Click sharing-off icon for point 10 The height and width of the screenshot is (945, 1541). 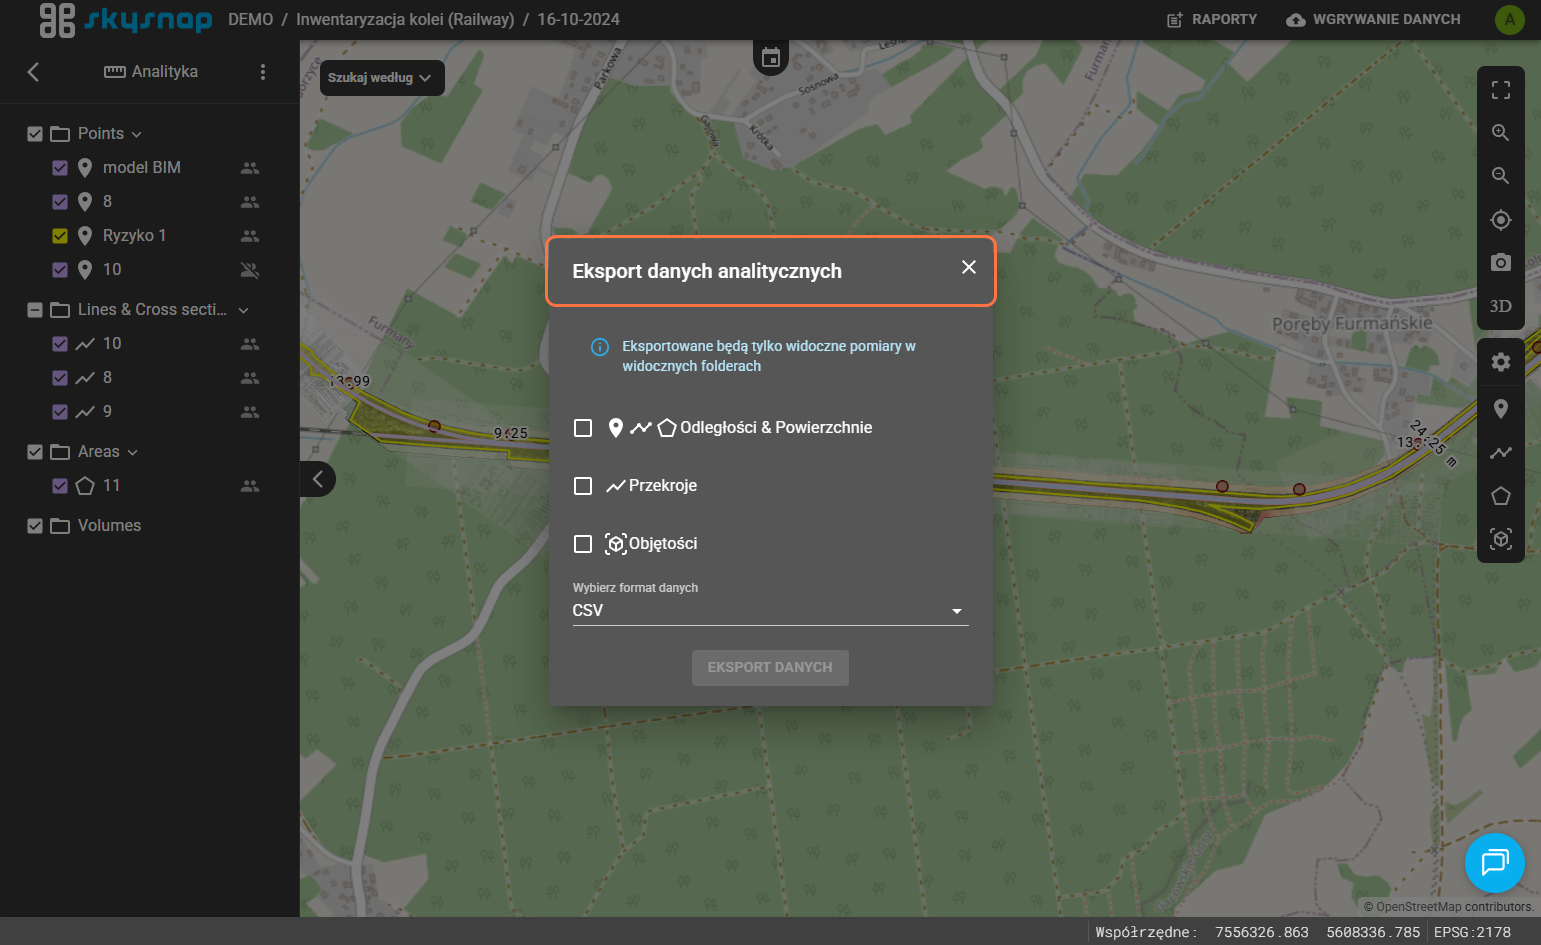(x=250, y=270)
